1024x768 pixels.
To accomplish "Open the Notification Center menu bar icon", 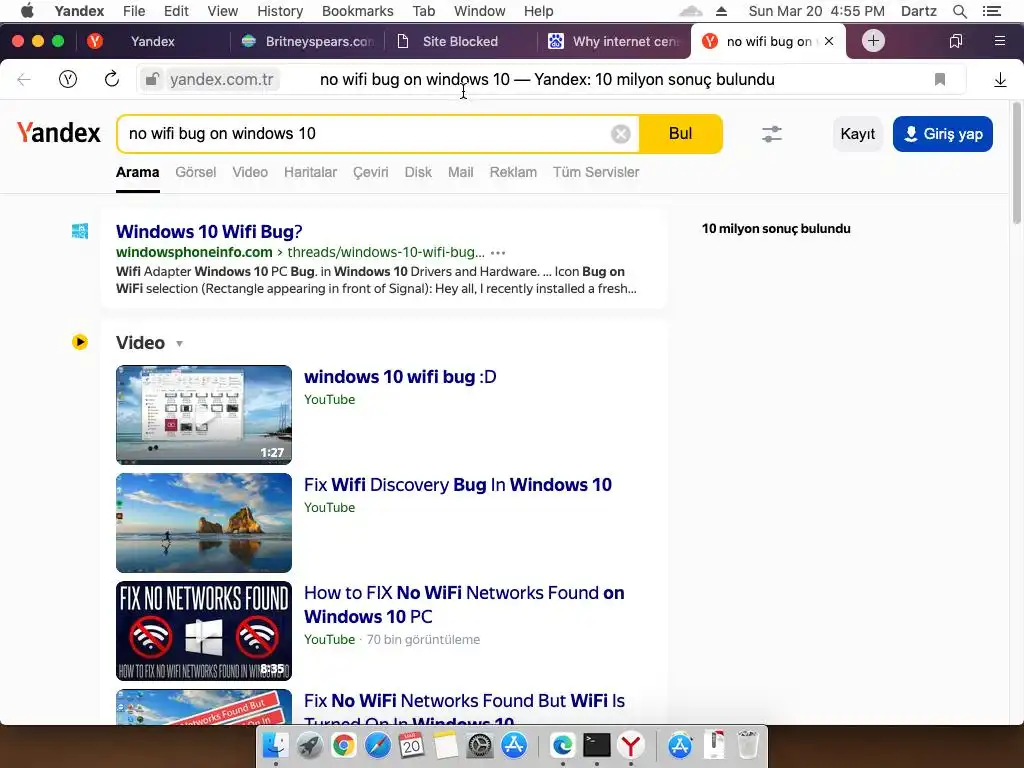I will click(x=992, y=11).
